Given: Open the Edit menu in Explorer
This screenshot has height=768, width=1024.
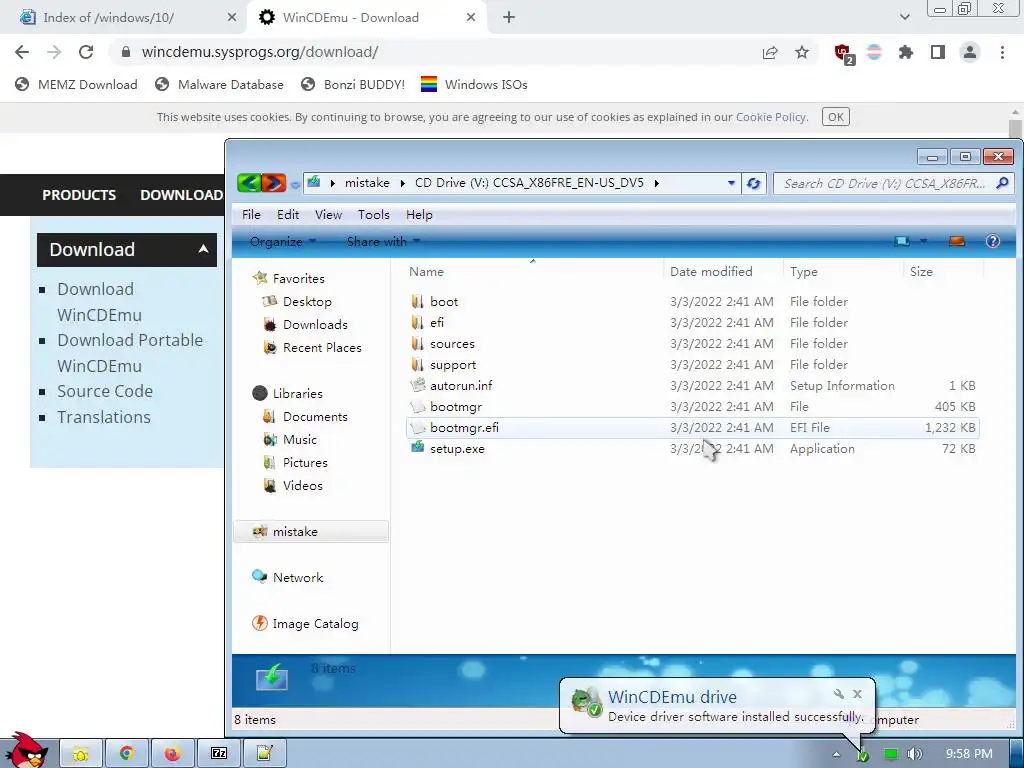Looking at the screenshot, I should 287,215.
